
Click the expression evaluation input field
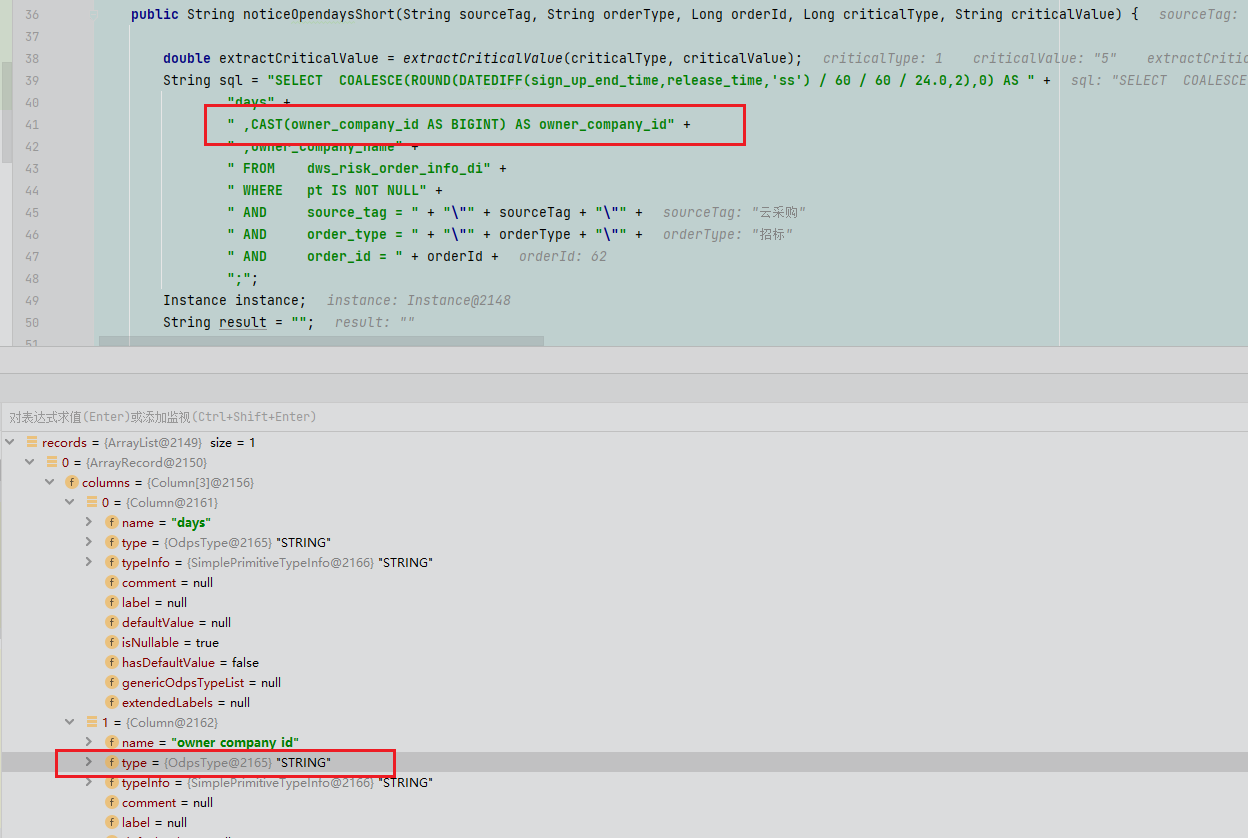[600, 417]
